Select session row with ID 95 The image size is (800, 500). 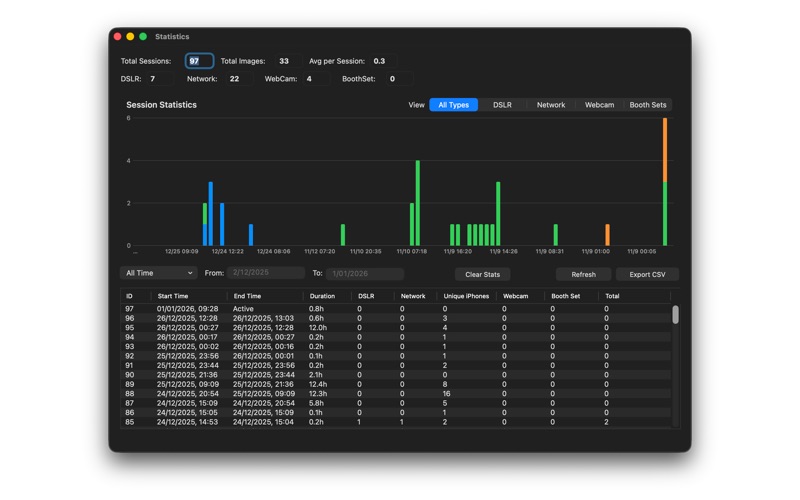pos(396,328)
